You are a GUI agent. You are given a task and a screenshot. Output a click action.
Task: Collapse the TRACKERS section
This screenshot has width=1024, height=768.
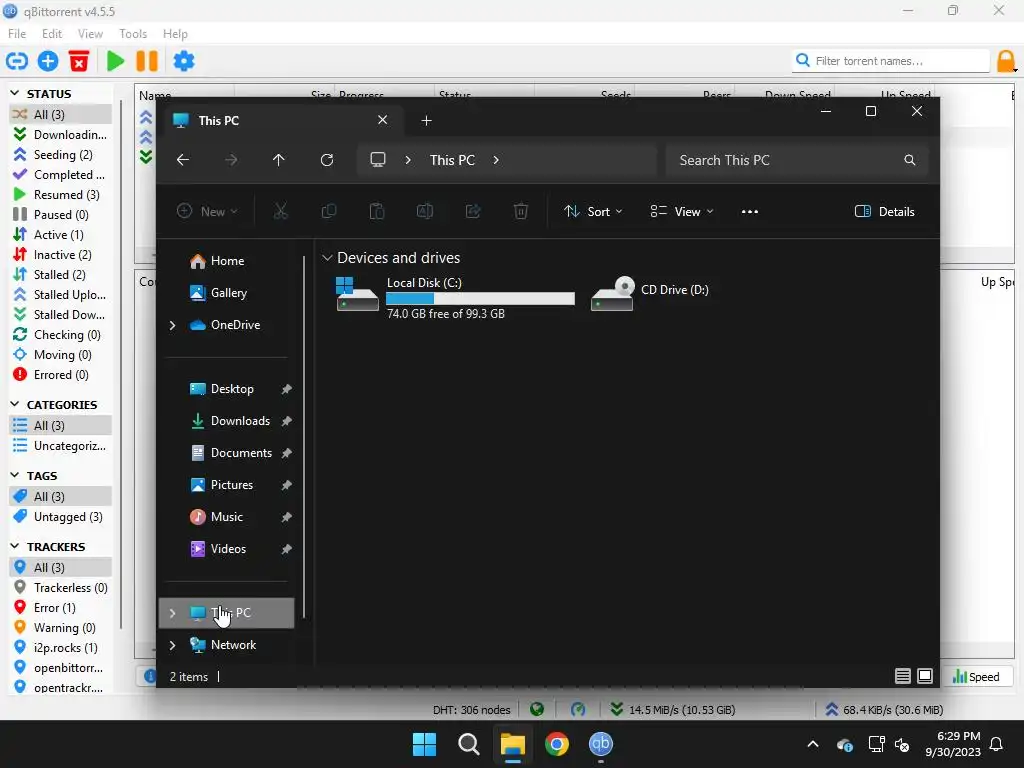point(15,546)
